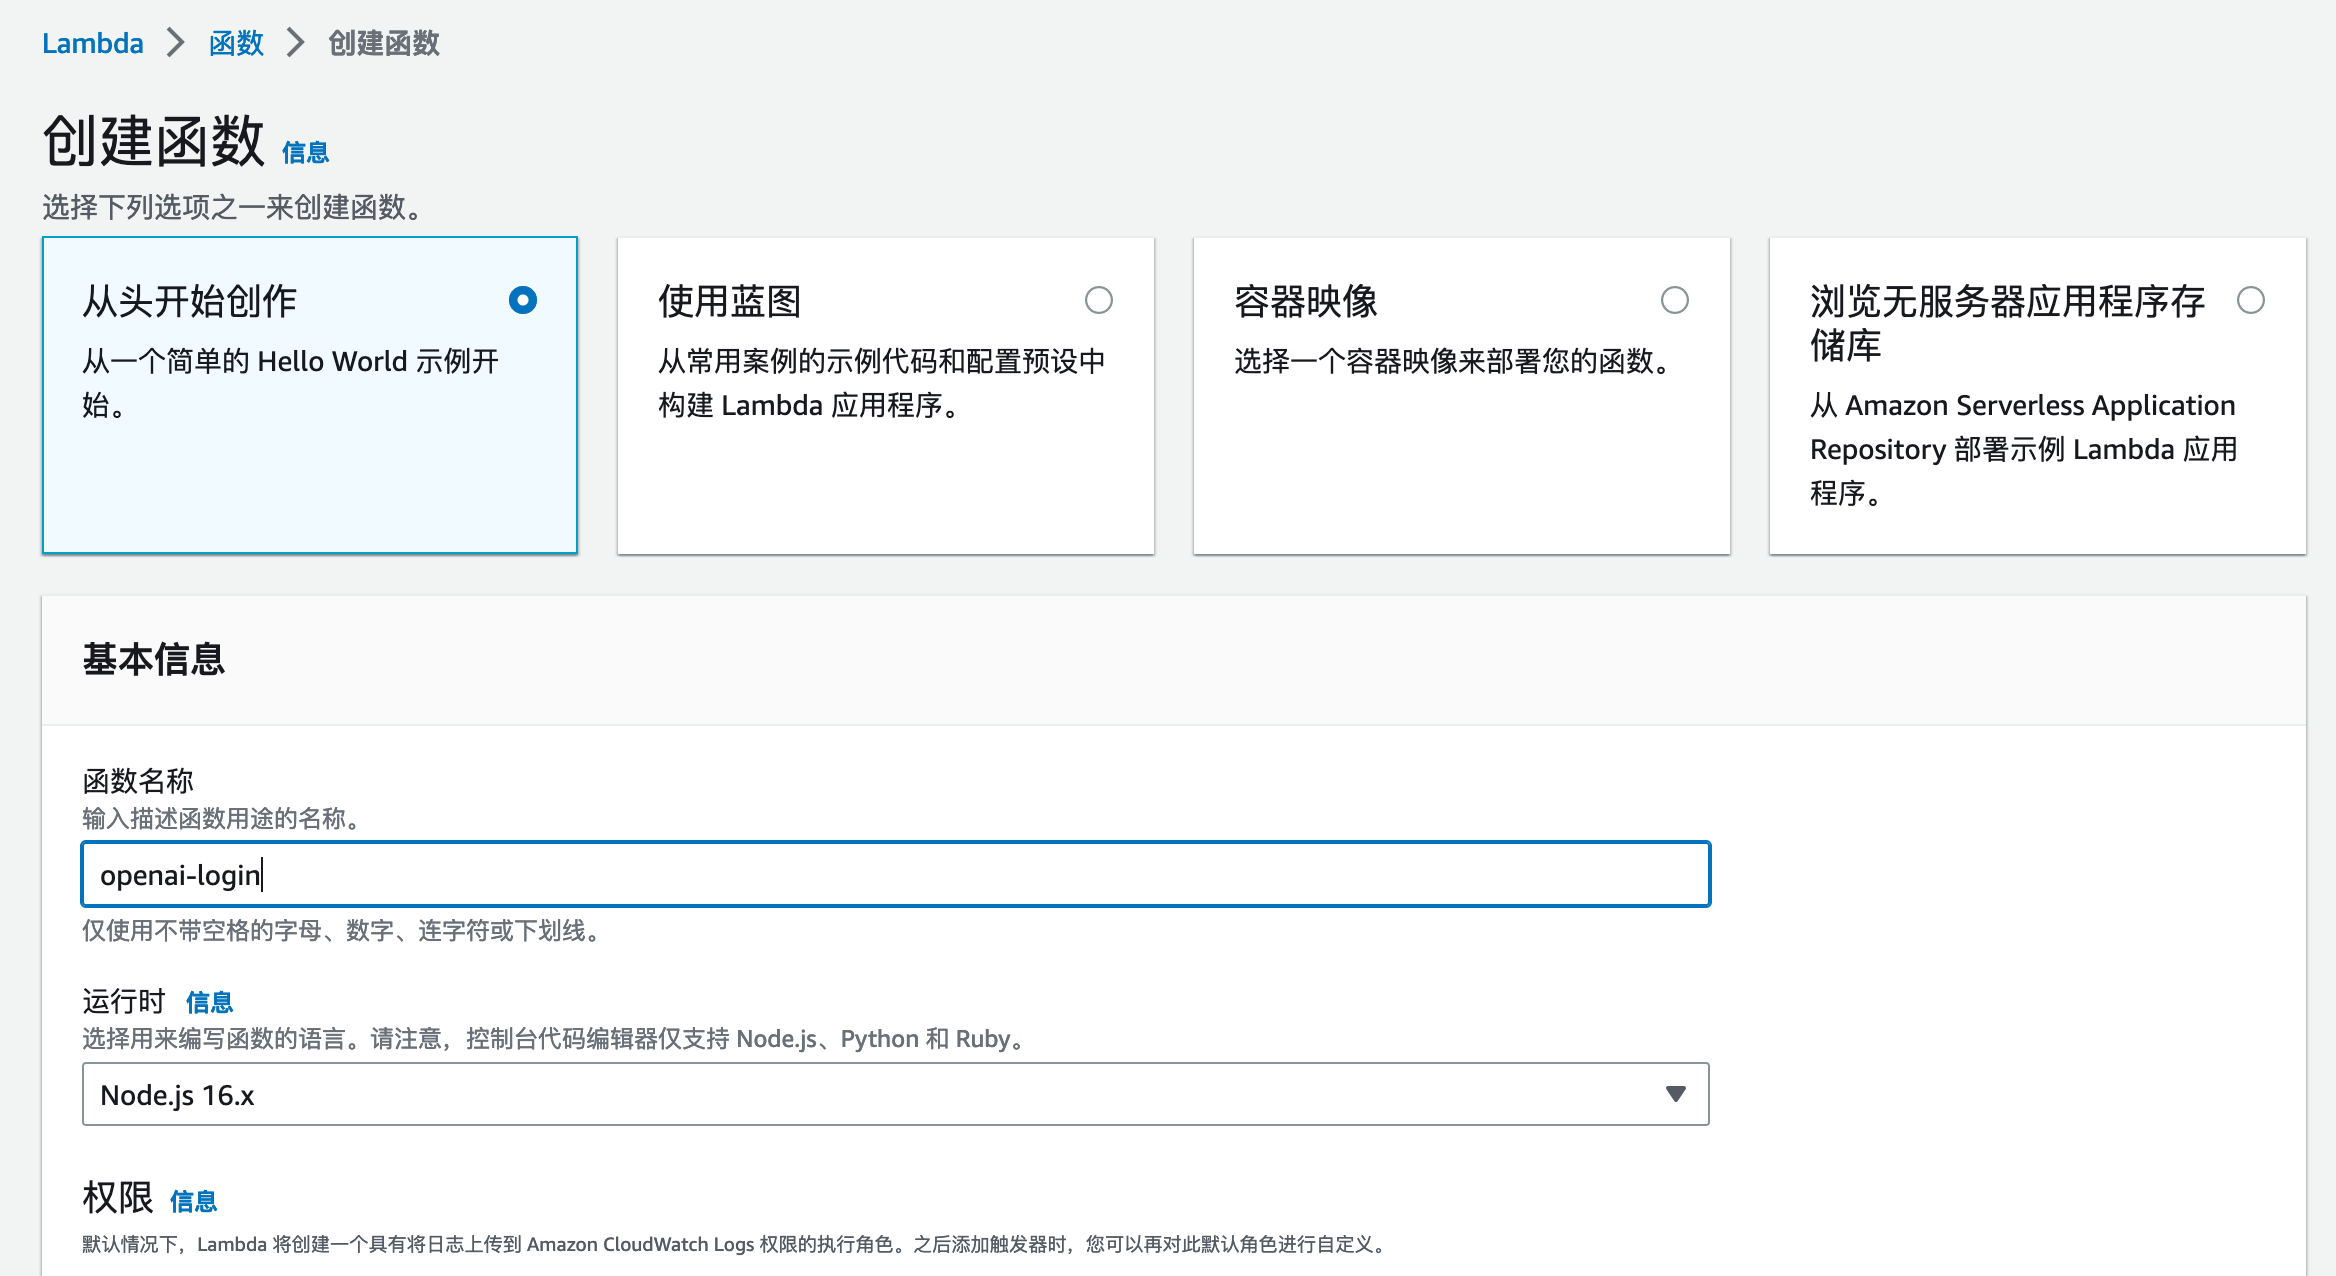Click the Amazon Serverless Application Repository description
The image size is (2336, 1276).
tap(2024, 449)
